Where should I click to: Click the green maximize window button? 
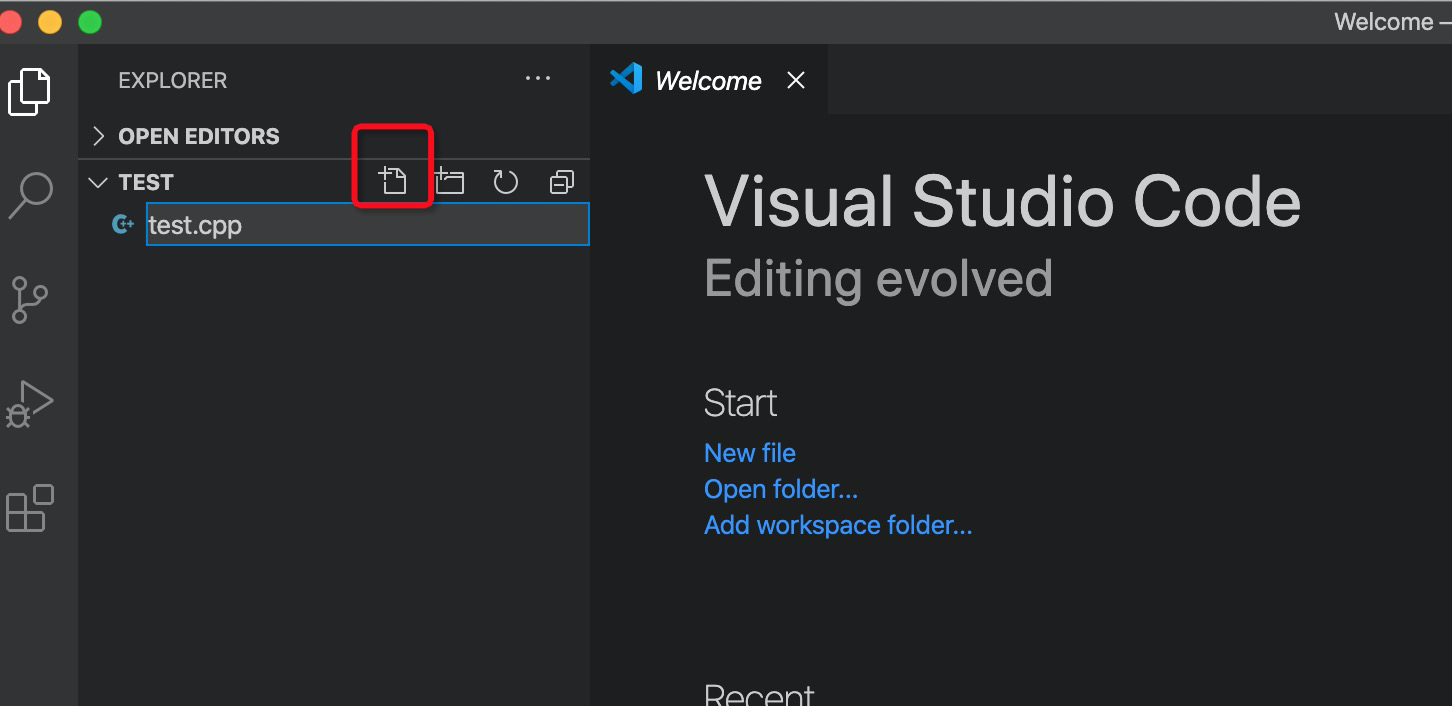pos(90,22)
